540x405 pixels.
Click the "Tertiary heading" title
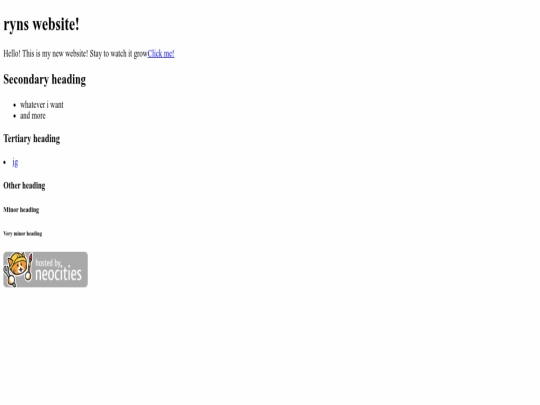[x=32, y=139]
